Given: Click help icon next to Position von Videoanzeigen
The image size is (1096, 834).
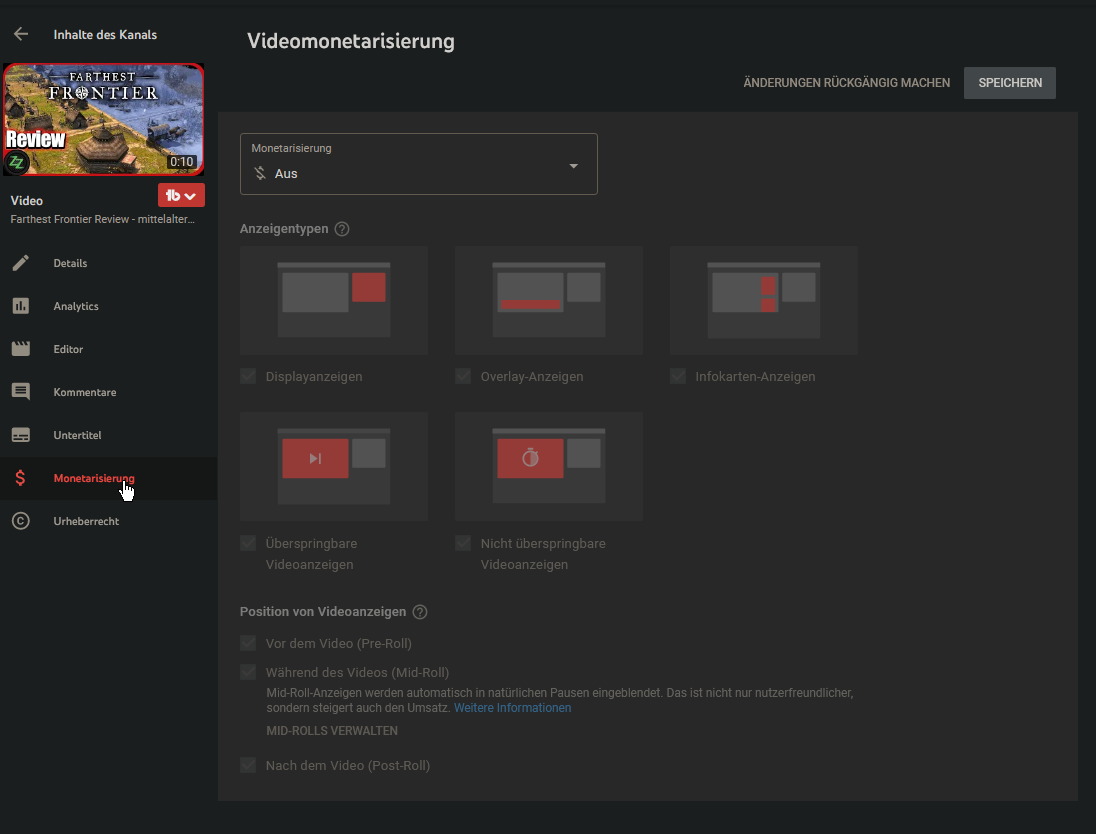Looking at the screenshot, I should 420,612.
